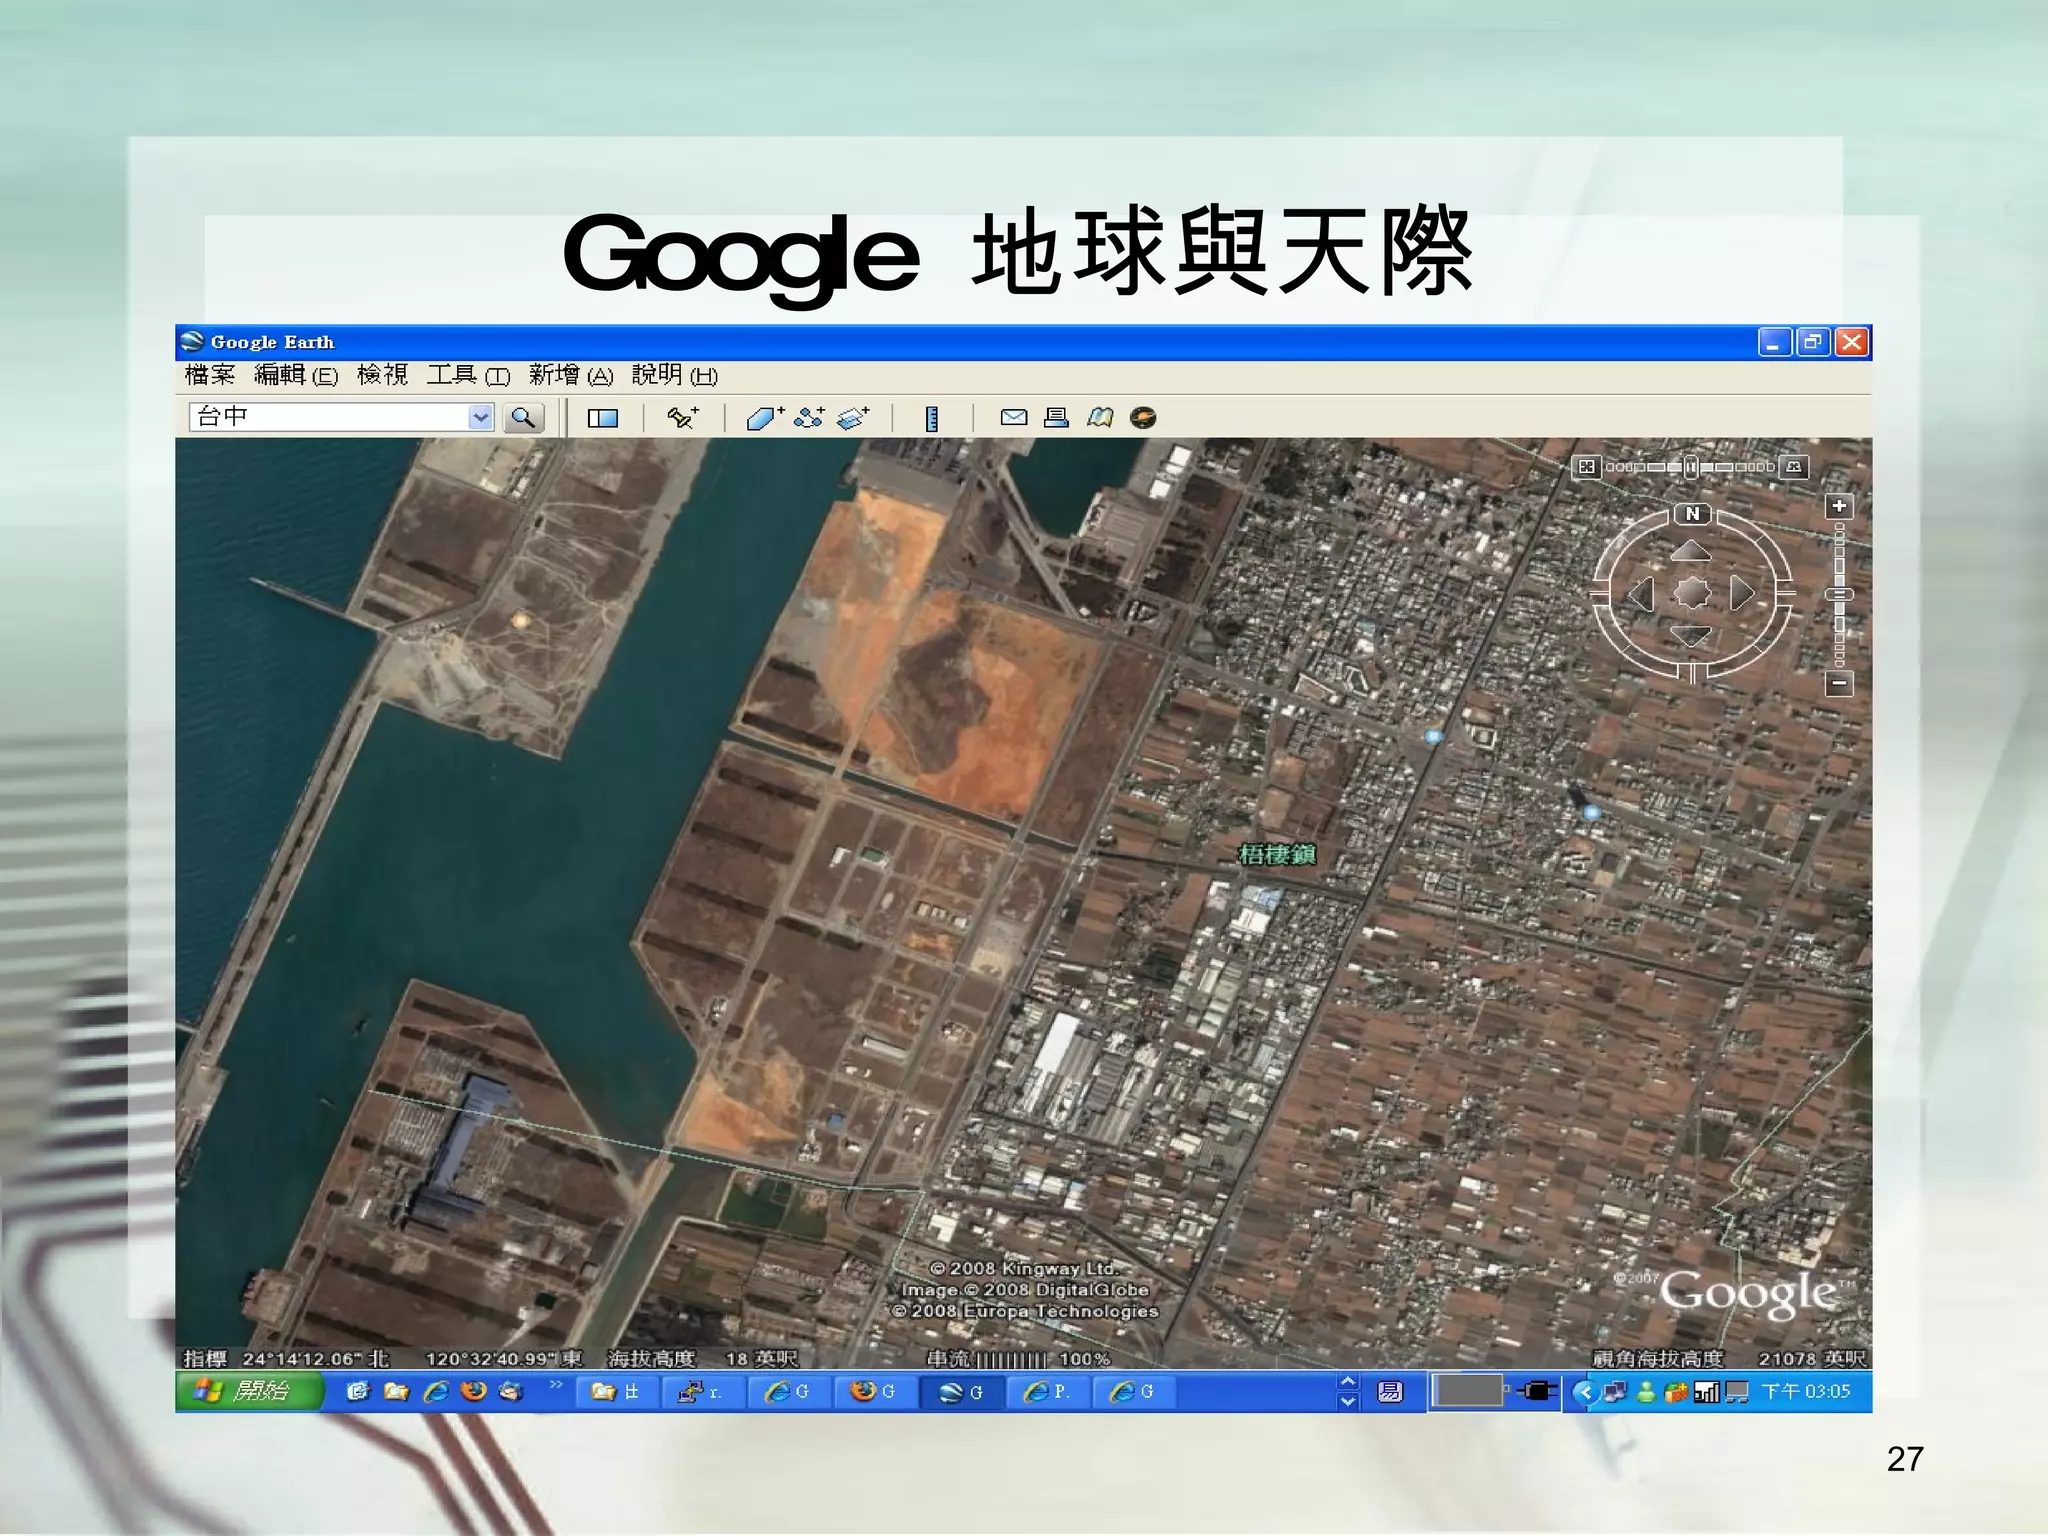Add a polygon tool icon
The width and height of the screenshot is (2048, 1536).
point(765,417)
